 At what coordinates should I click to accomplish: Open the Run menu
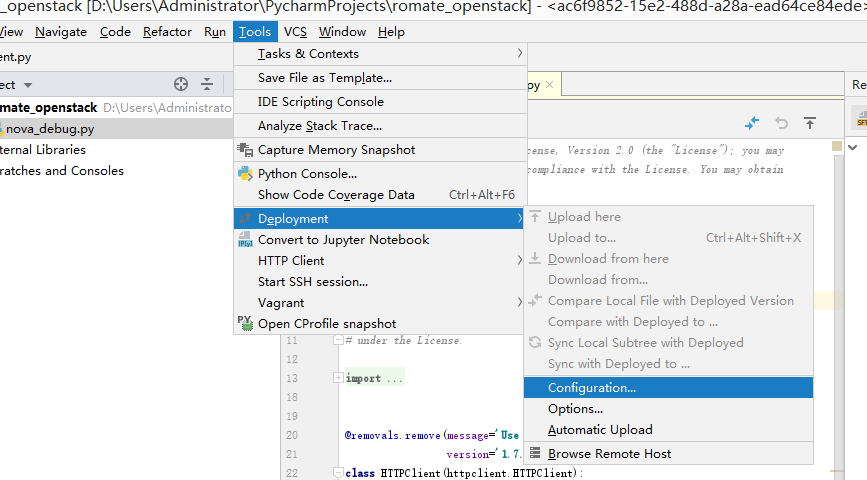tap(215, 32)
